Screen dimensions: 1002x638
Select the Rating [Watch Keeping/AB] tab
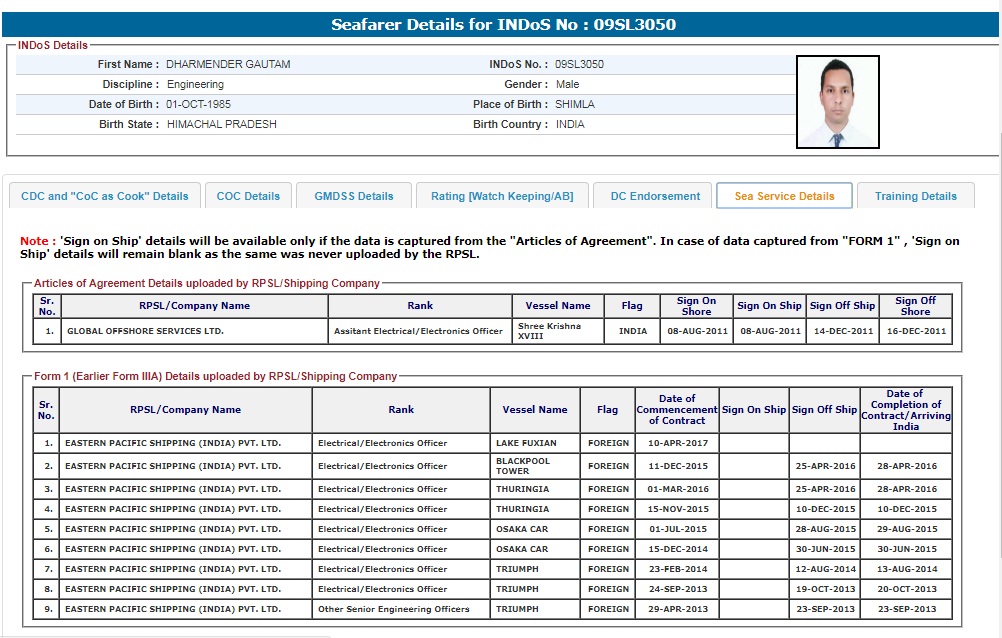tap(502, 196)
